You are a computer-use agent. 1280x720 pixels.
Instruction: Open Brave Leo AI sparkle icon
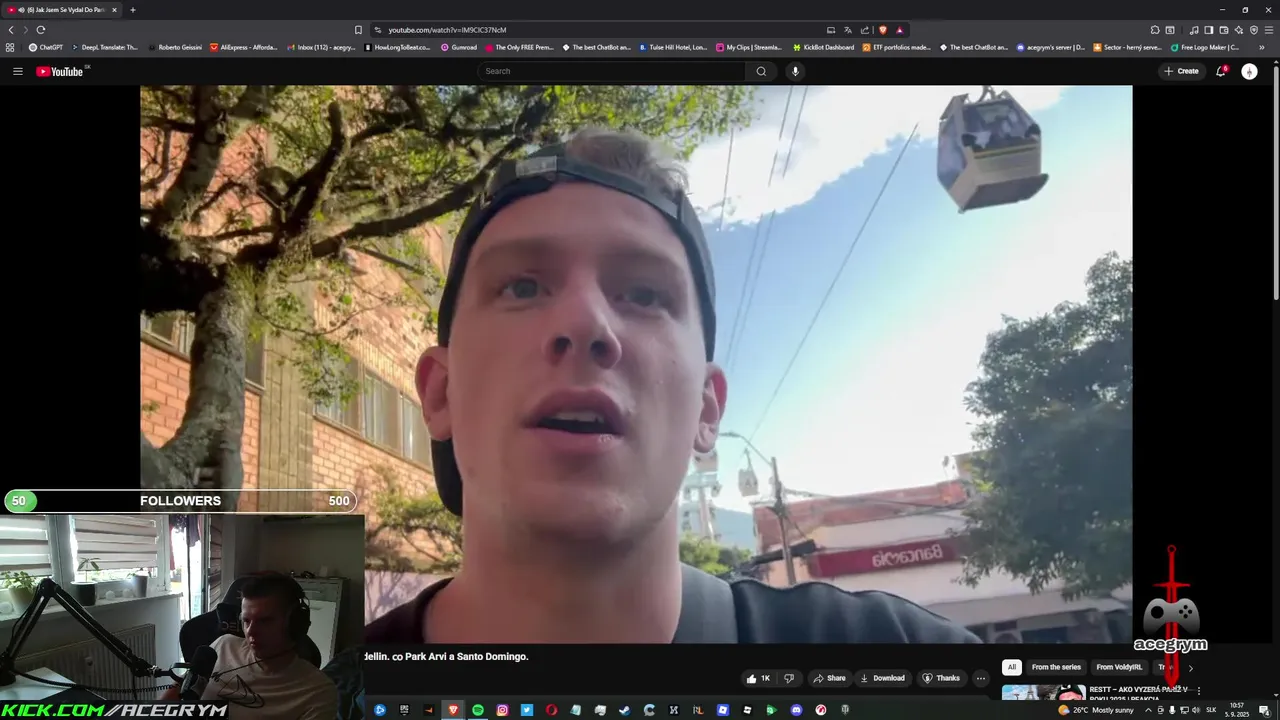tap(1239, 30)
